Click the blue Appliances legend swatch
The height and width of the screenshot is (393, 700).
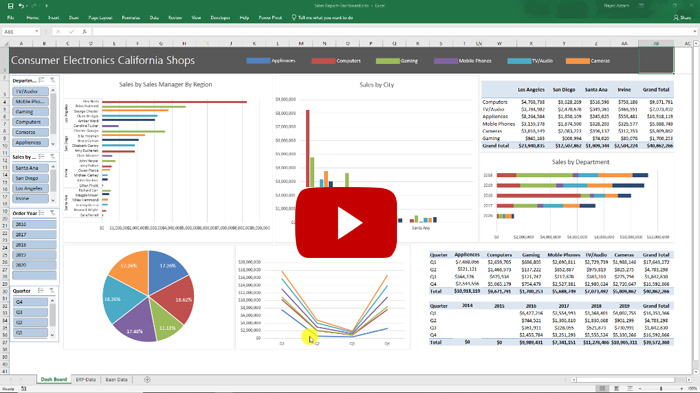click(x=258, y=61)
